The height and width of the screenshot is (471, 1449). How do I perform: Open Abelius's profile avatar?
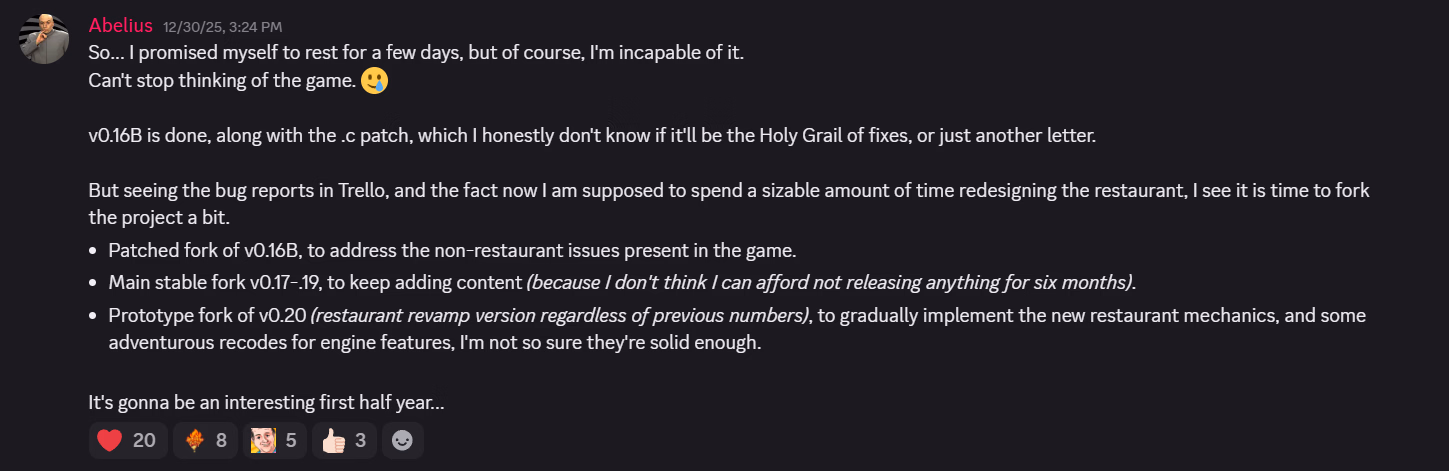coord(44,40)
